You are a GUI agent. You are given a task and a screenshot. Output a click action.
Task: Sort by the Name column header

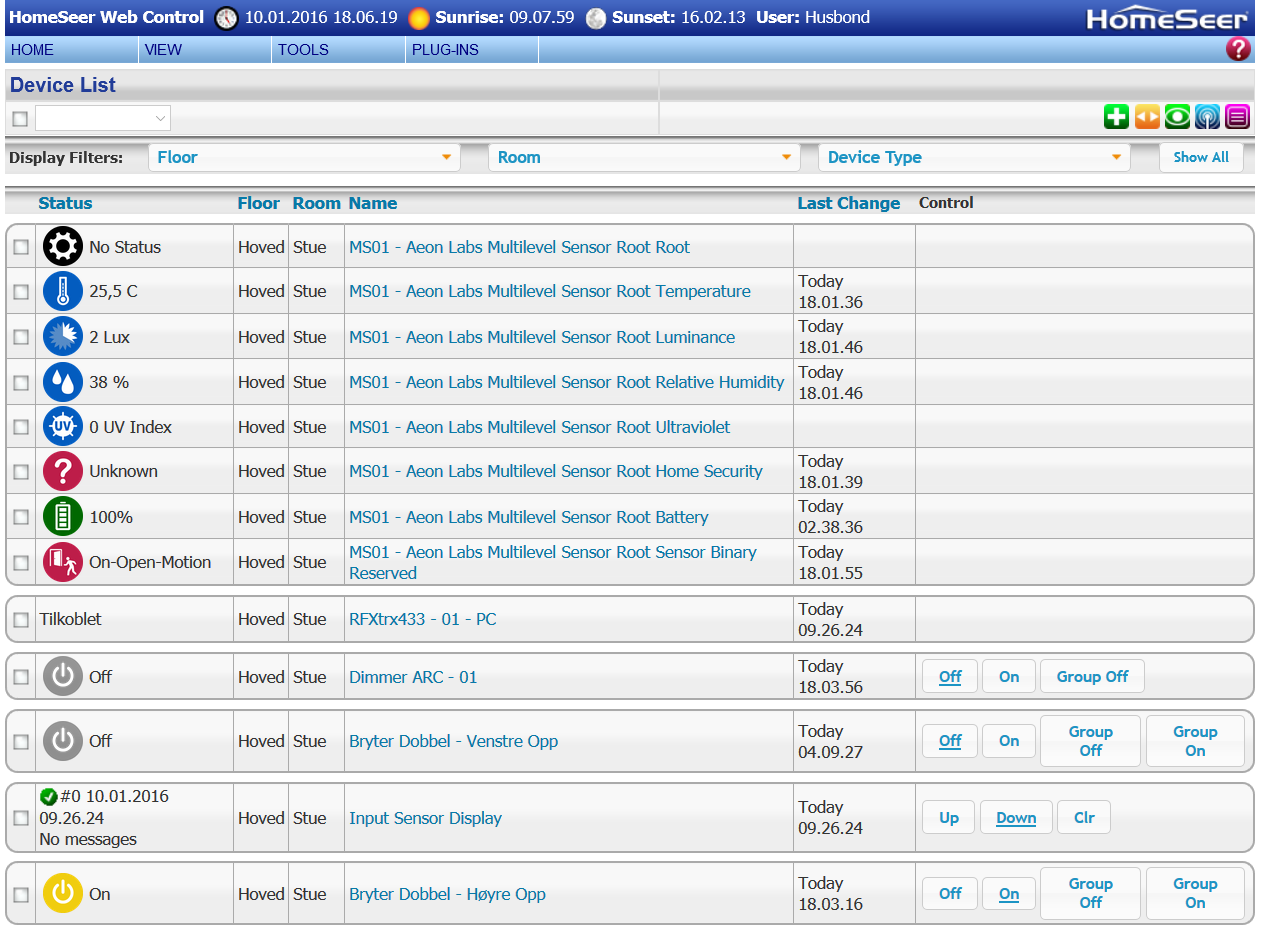[x=373, y=203]
